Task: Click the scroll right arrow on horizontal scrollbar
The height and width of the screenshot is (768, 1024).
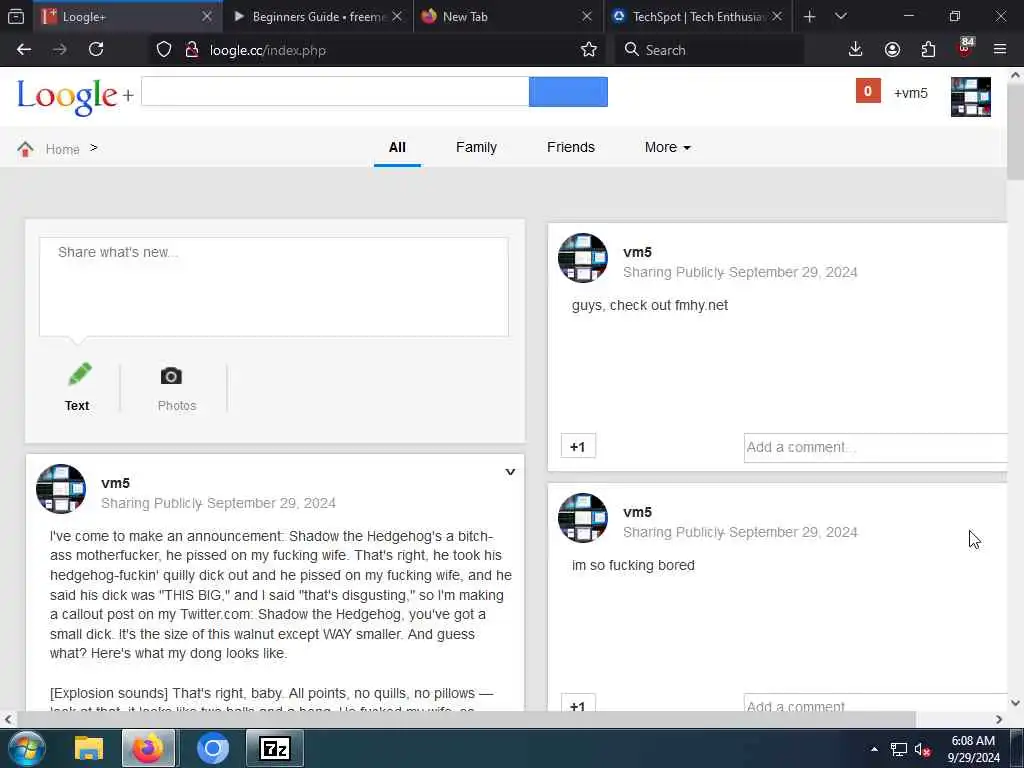Action: [x=999, y=719]
